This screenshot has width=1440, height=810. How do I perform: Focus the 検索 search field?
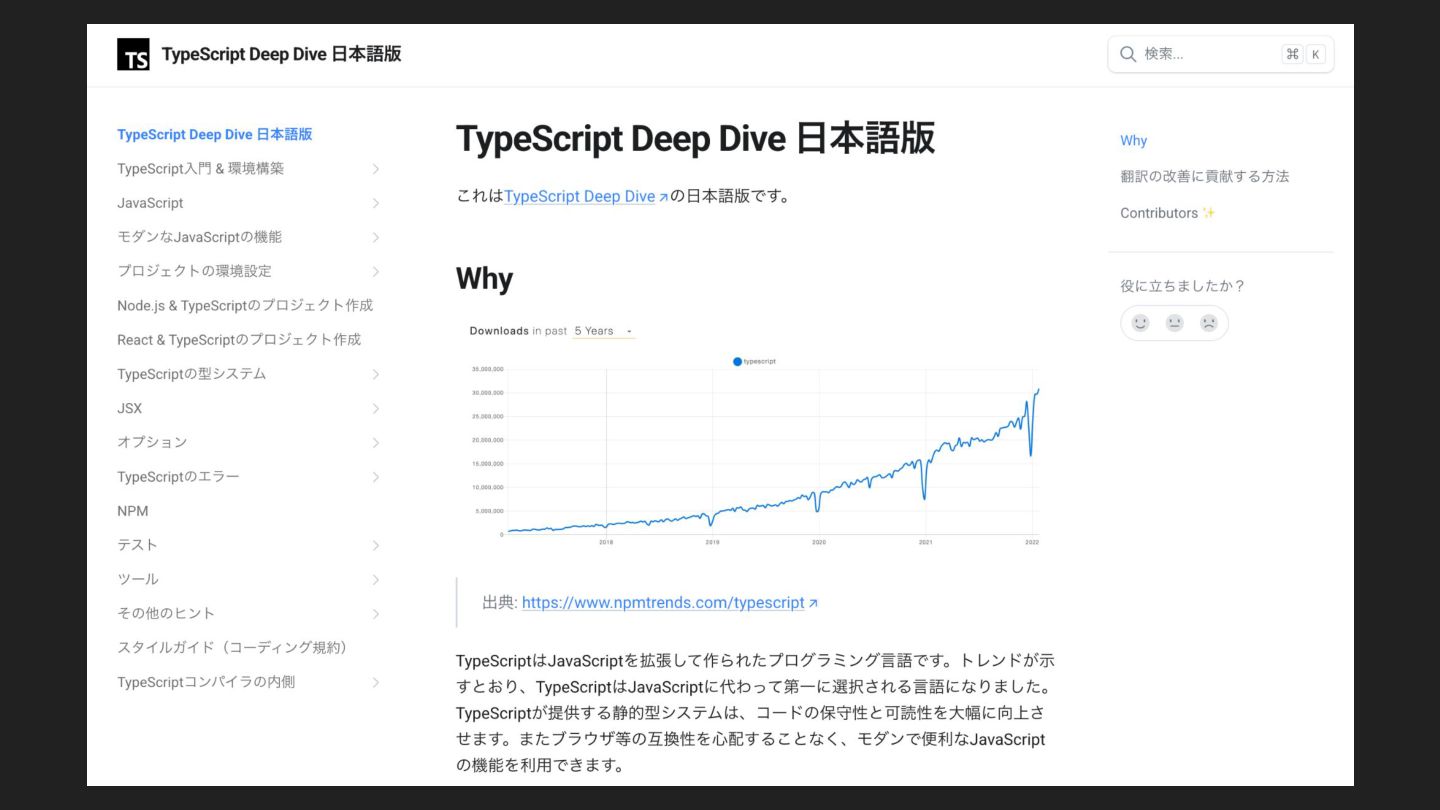tap(1220, 54)
